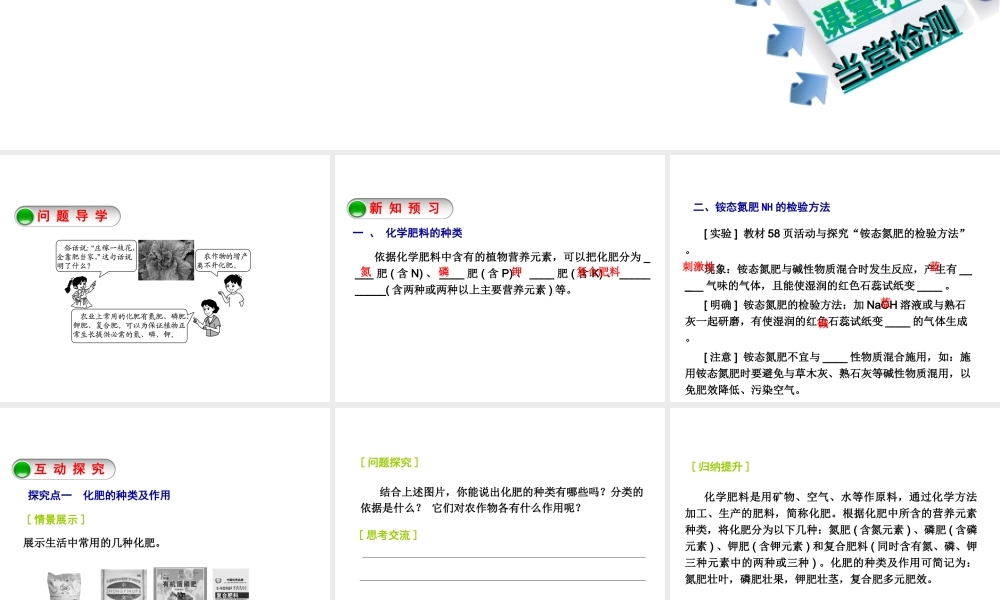Select the speech bubble about 氮肥、磷肥、钾肥
Screen dimensions: 1000x600
(130, 325)
